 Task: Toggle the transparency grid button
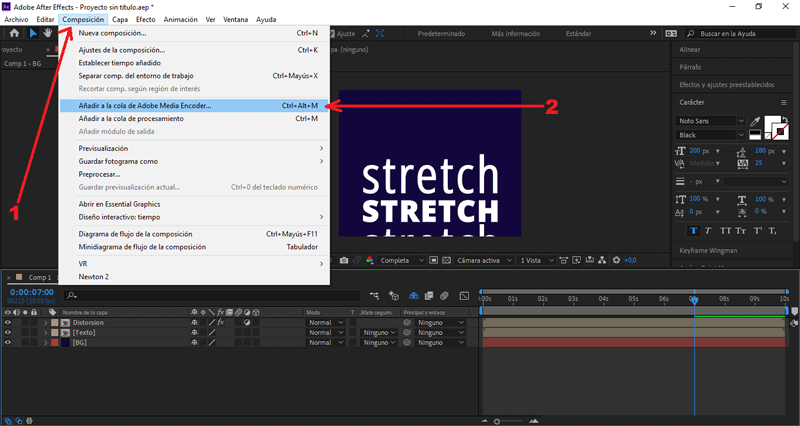446,260
